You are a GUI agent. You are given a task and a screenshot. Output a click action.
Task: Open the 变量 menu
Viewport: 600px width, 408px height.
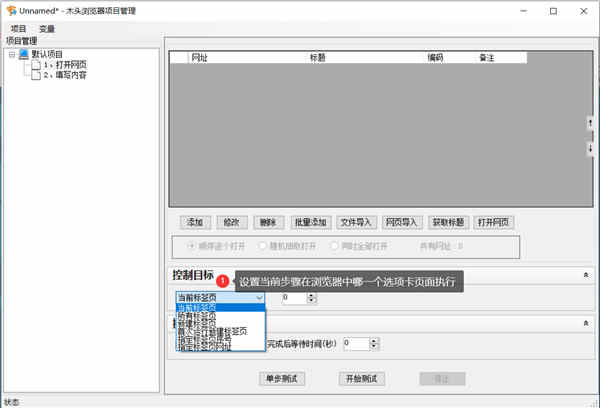click(47, 29)
